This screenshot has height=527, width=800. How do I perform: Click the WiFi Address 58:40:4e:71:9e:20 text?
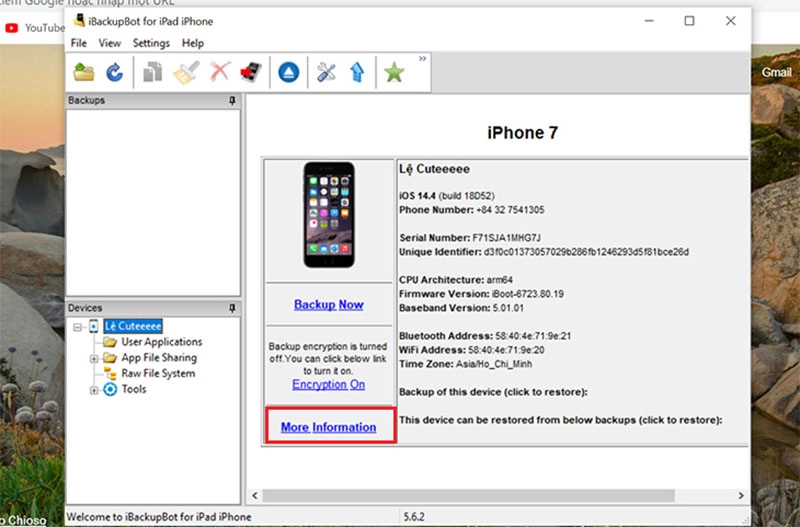[472, 350]
